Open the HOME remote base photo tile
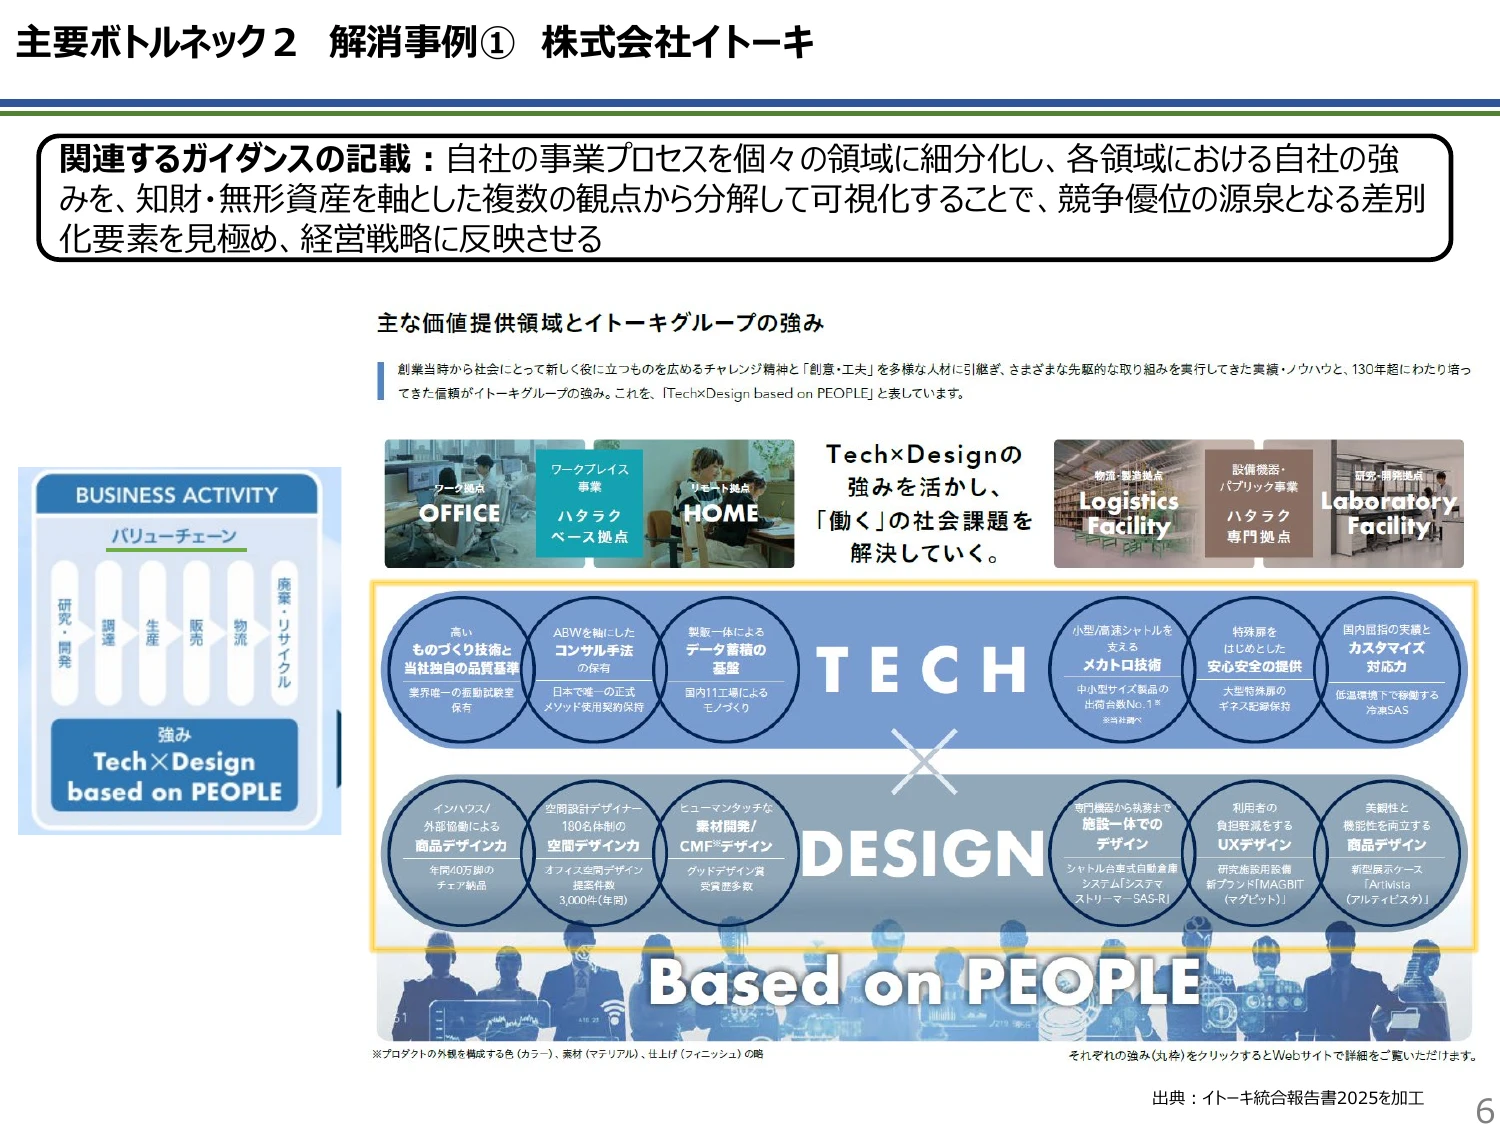 pyautogui.click(x=720, y=504)
